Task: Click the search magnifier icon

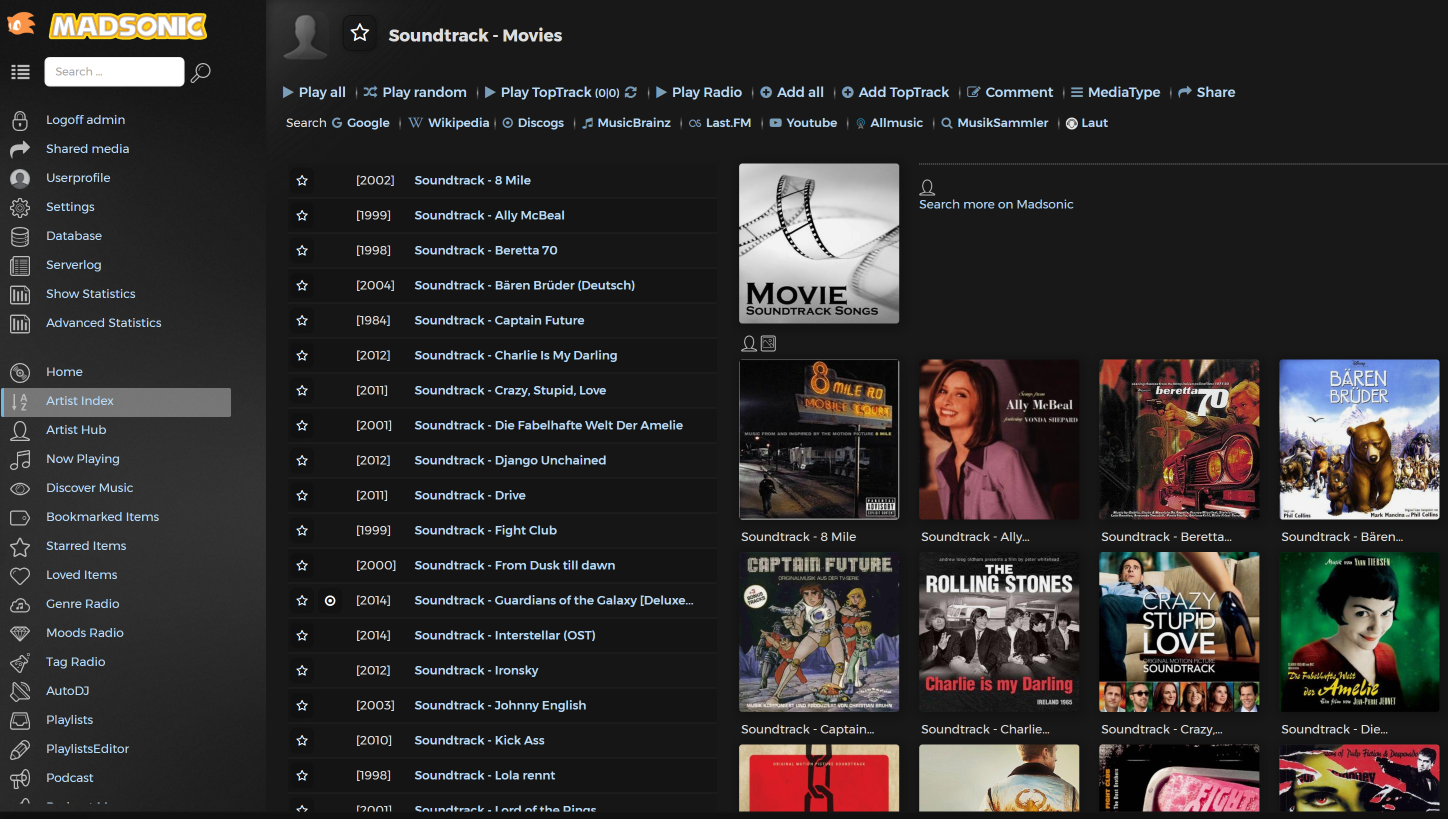Action: 200,72
